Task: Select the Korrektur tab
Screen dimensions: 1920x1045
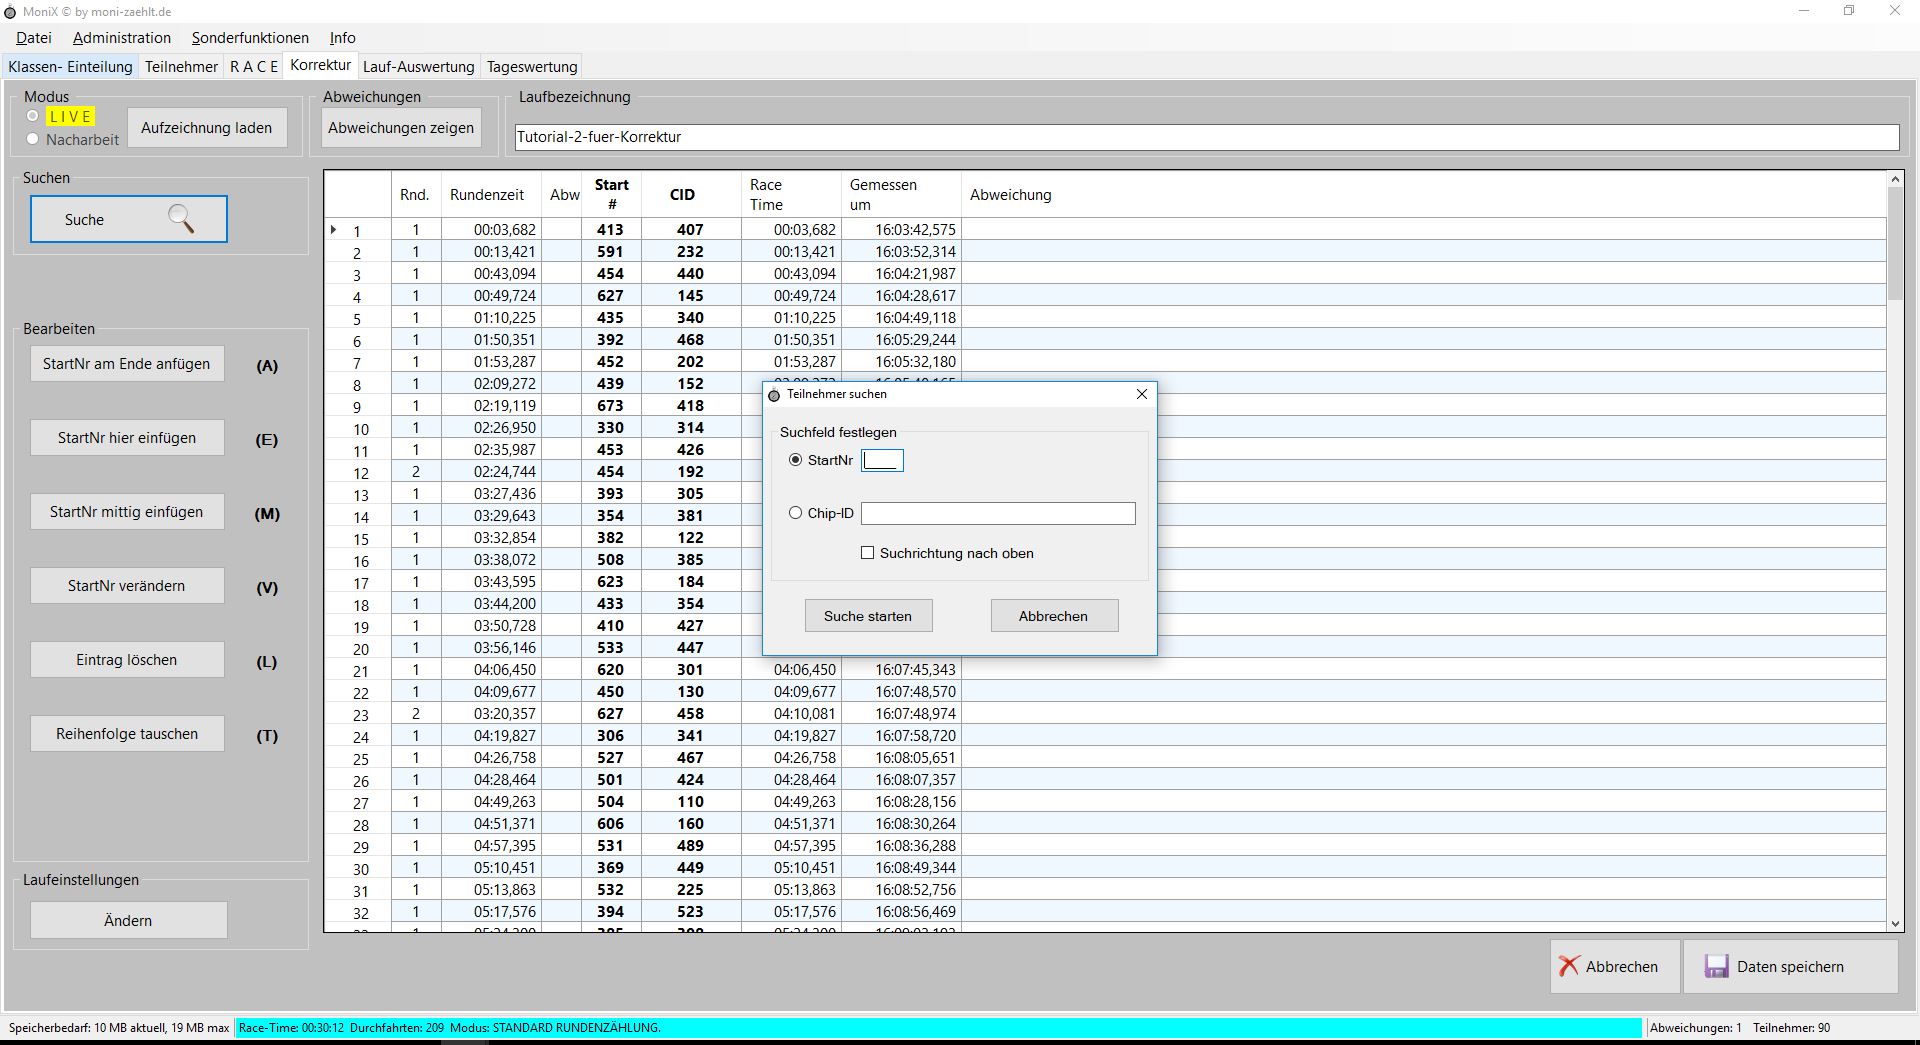Action: 320,65
